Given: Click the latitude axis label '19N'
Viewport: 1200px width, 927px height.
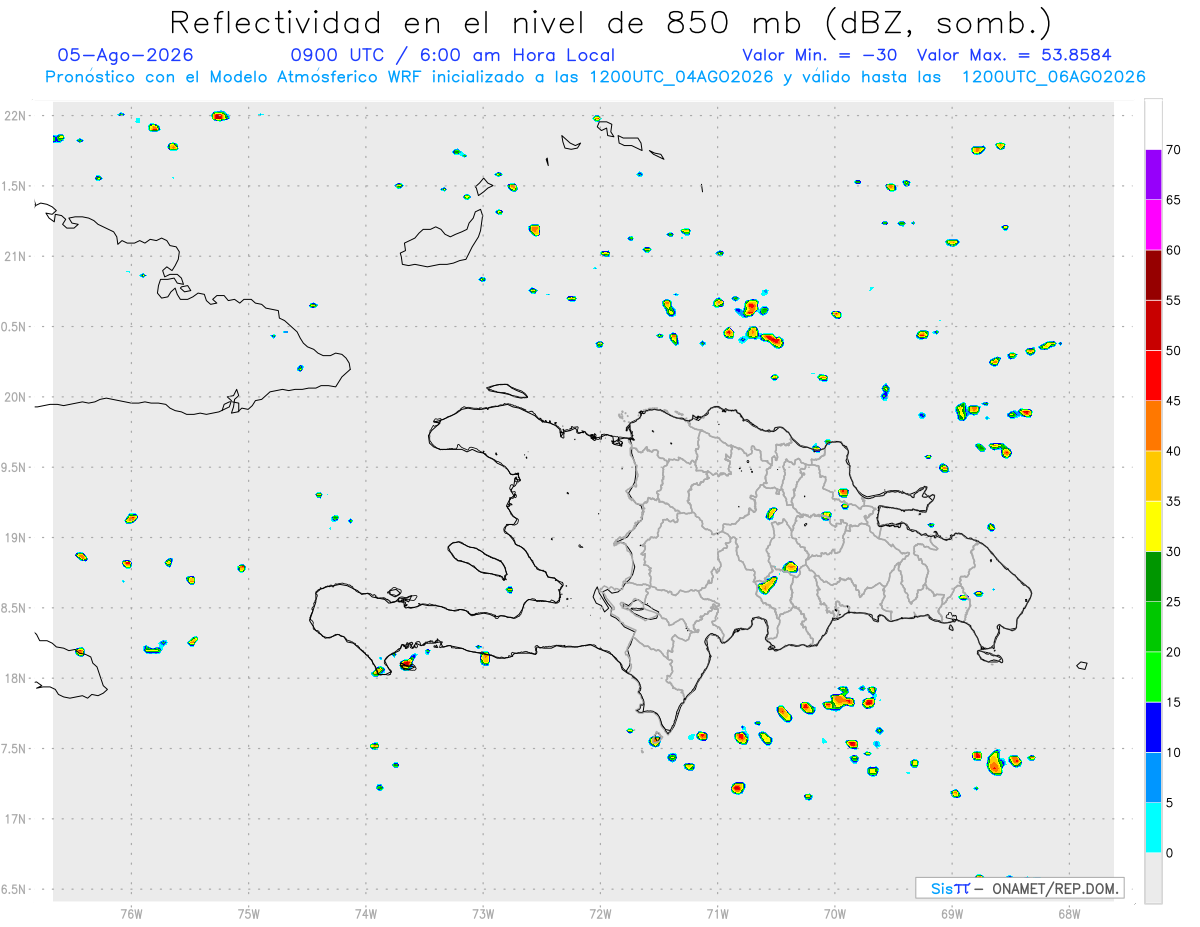Looking at the screenshot, I should [15, 538].
